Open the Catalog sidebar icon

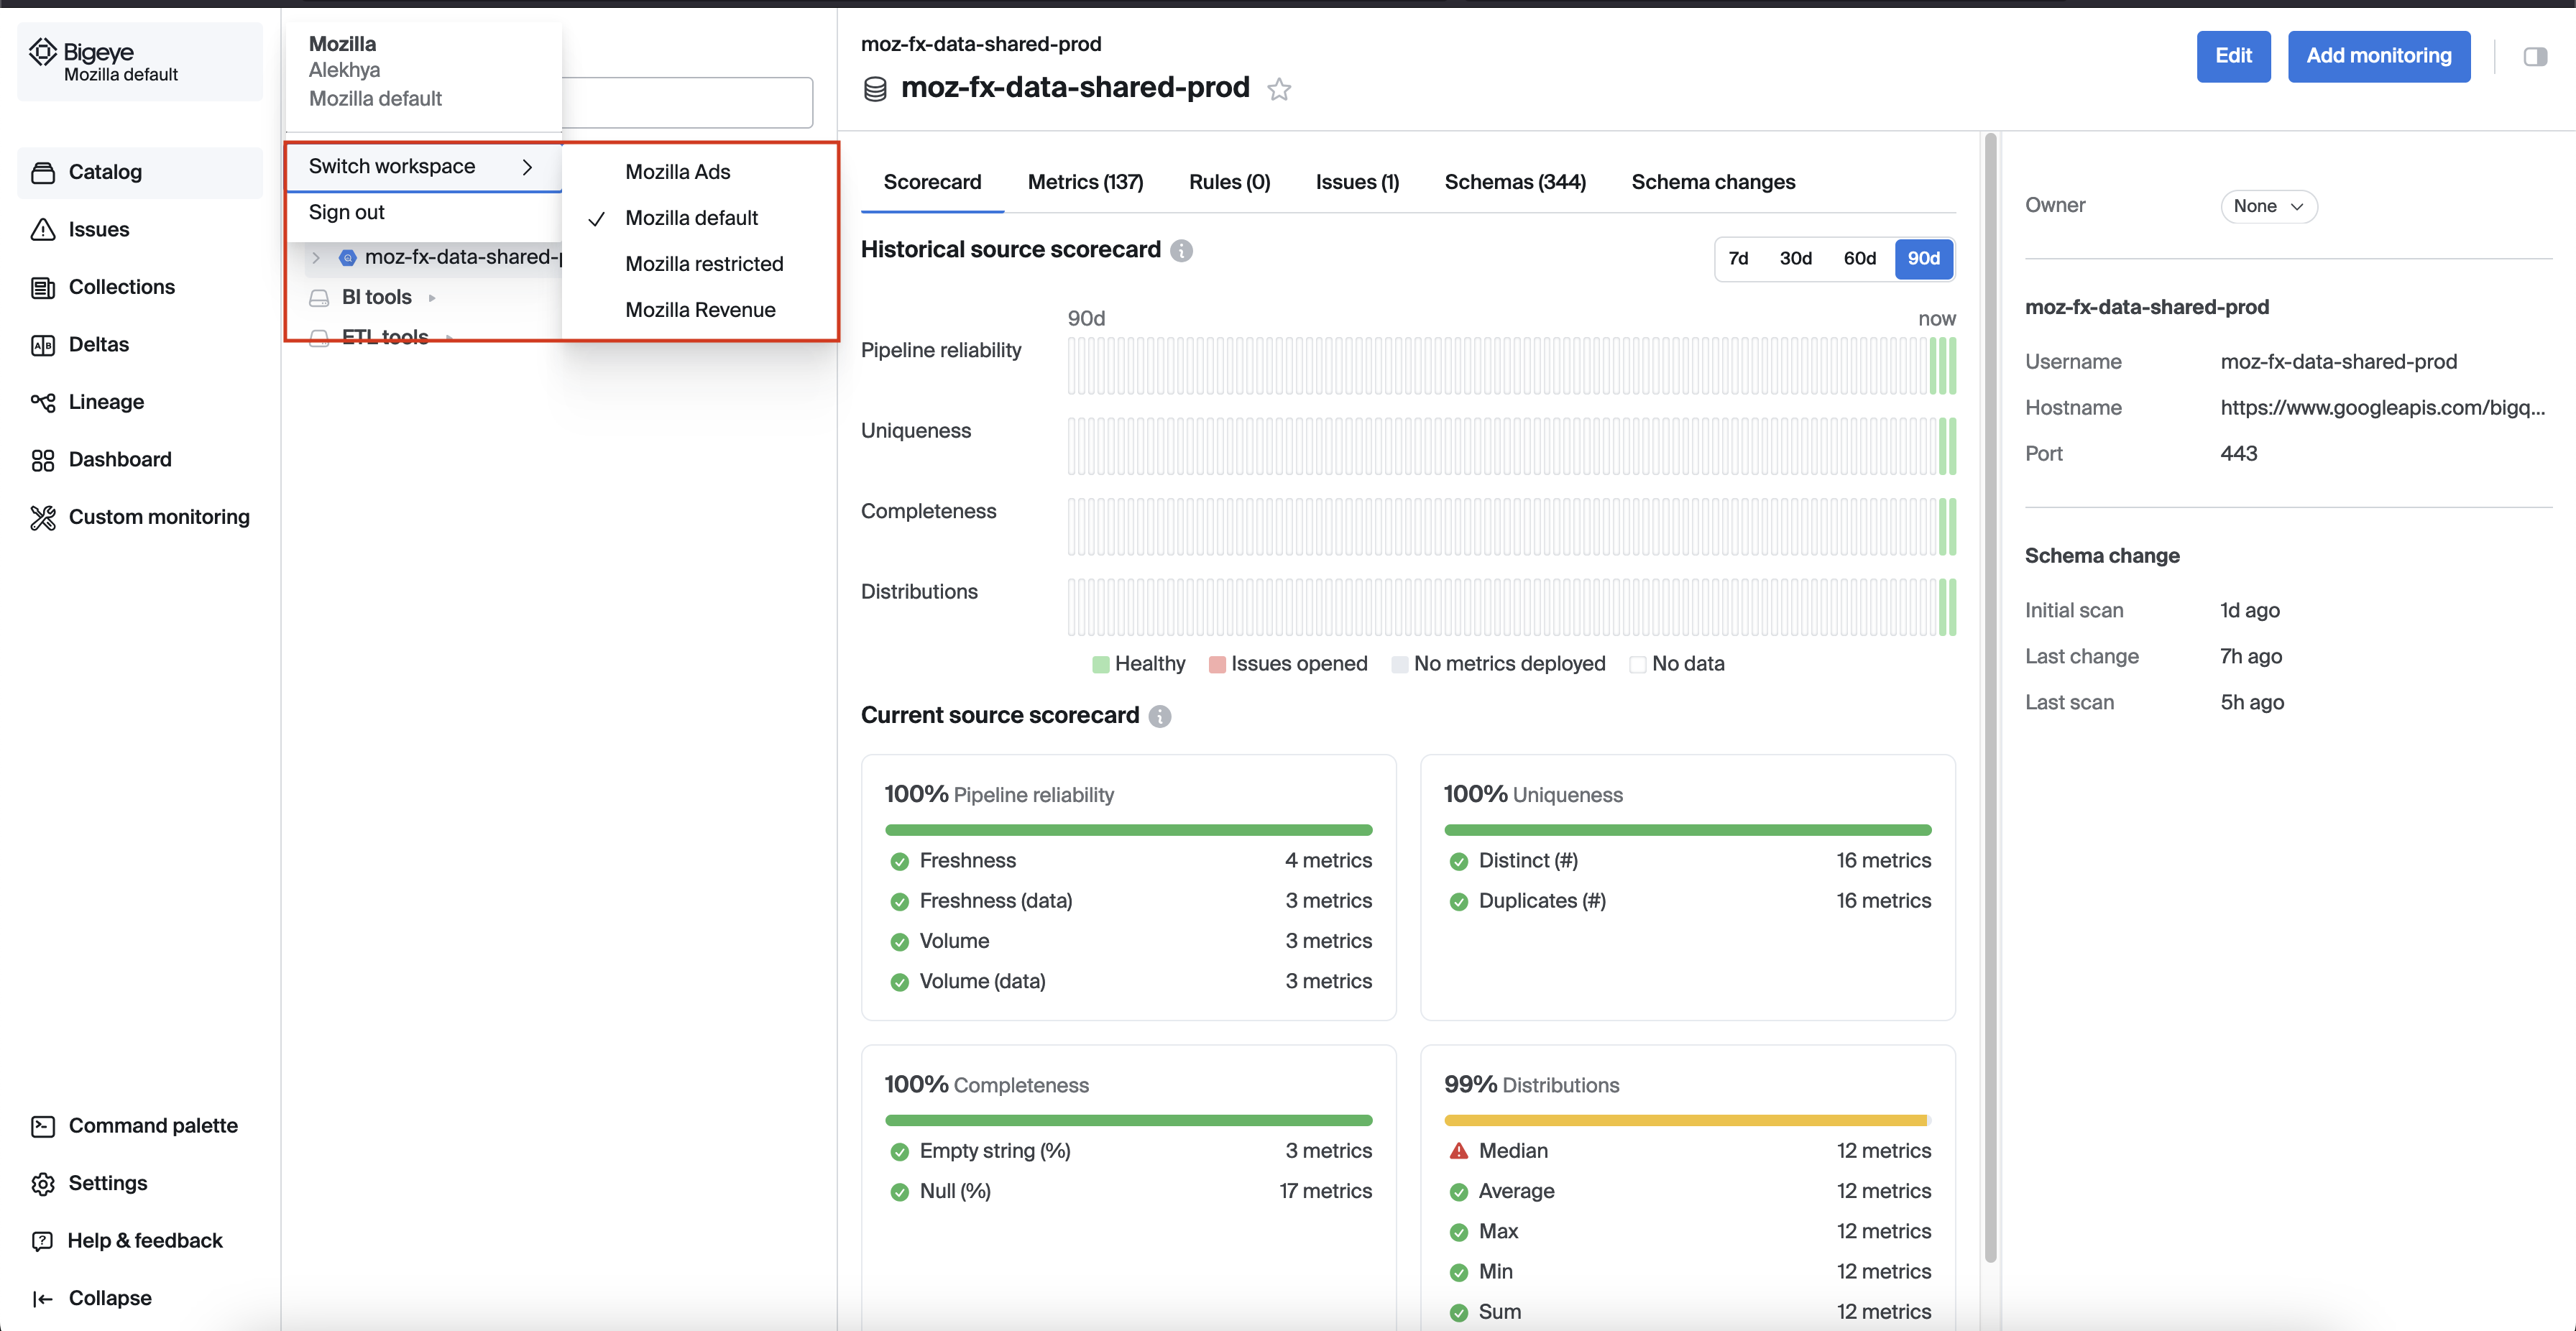[x=43, y=172]
